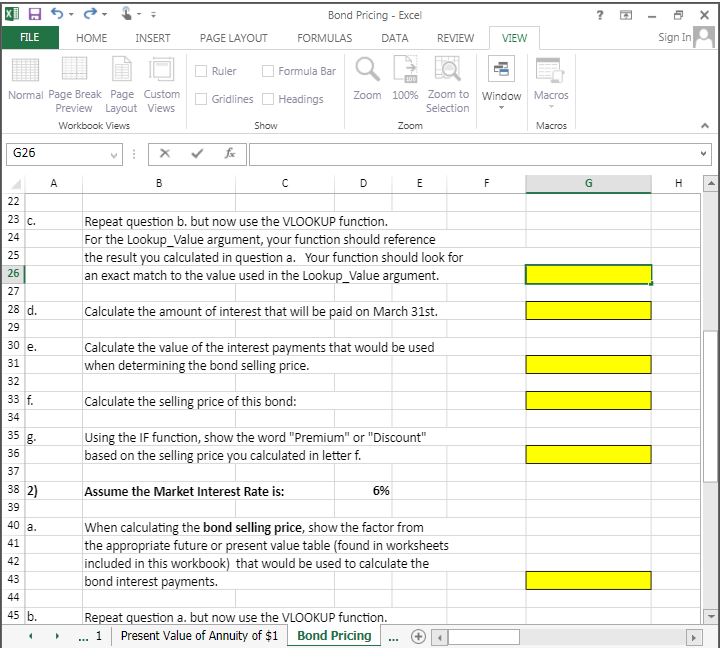This screenshot has width=722, height=657.
Task: Open the Zoom magnifier dialog
Action: tap(367, 78)
